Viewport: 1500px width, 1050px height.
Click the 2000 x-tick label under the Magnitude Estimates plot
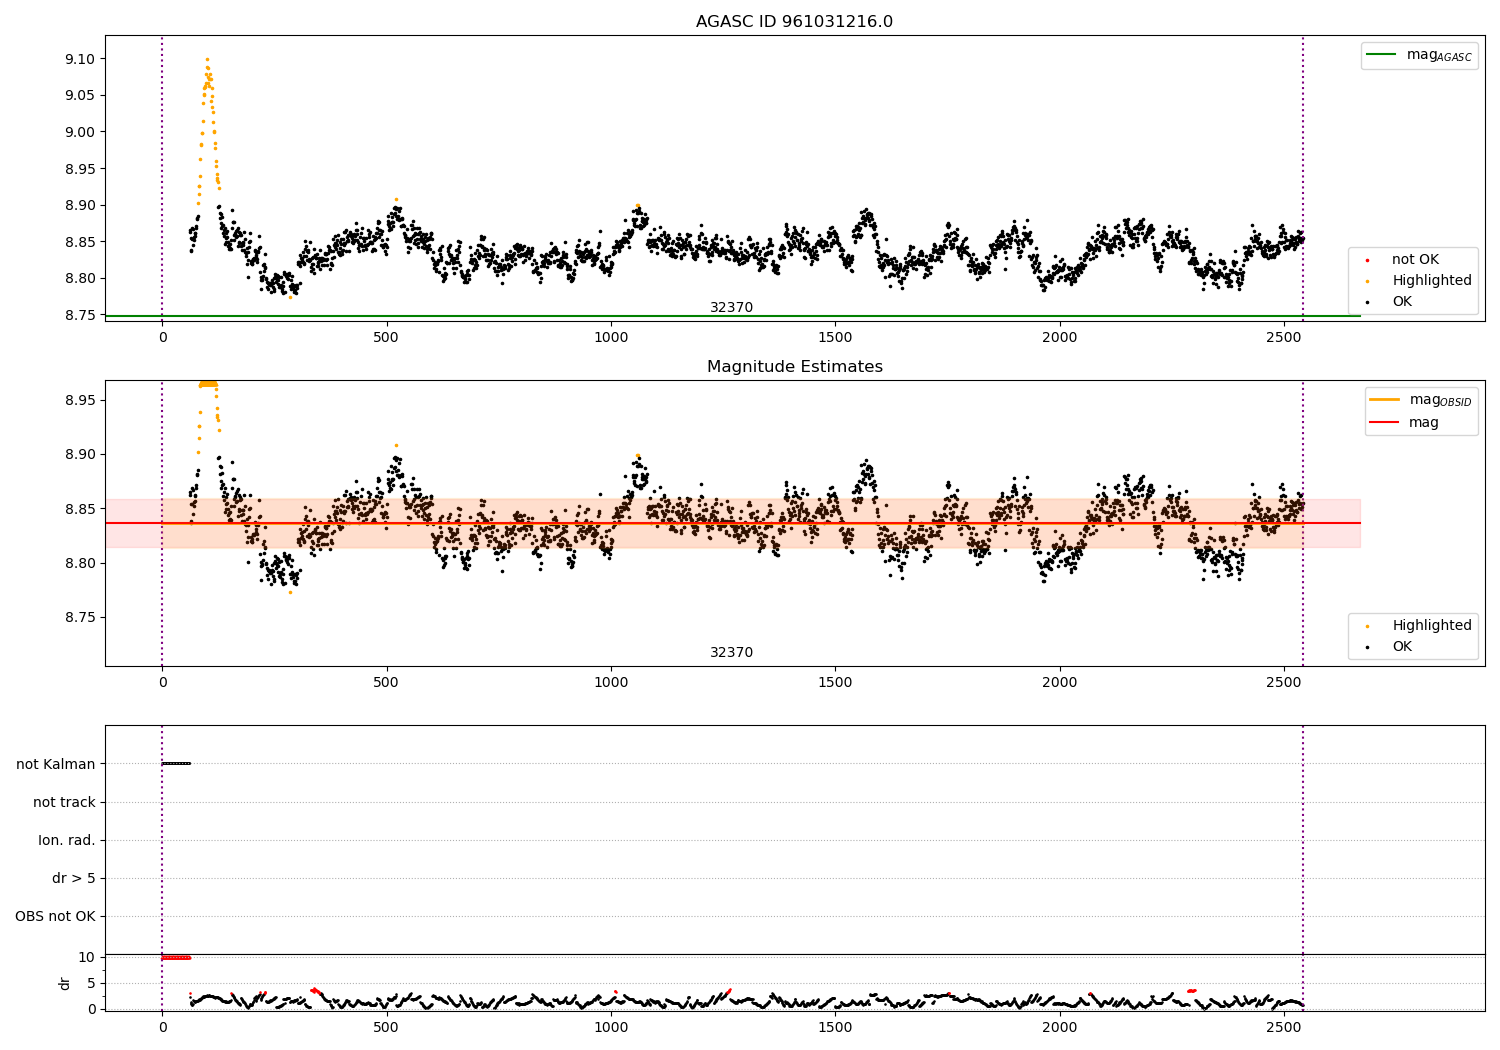point(1060,683)
